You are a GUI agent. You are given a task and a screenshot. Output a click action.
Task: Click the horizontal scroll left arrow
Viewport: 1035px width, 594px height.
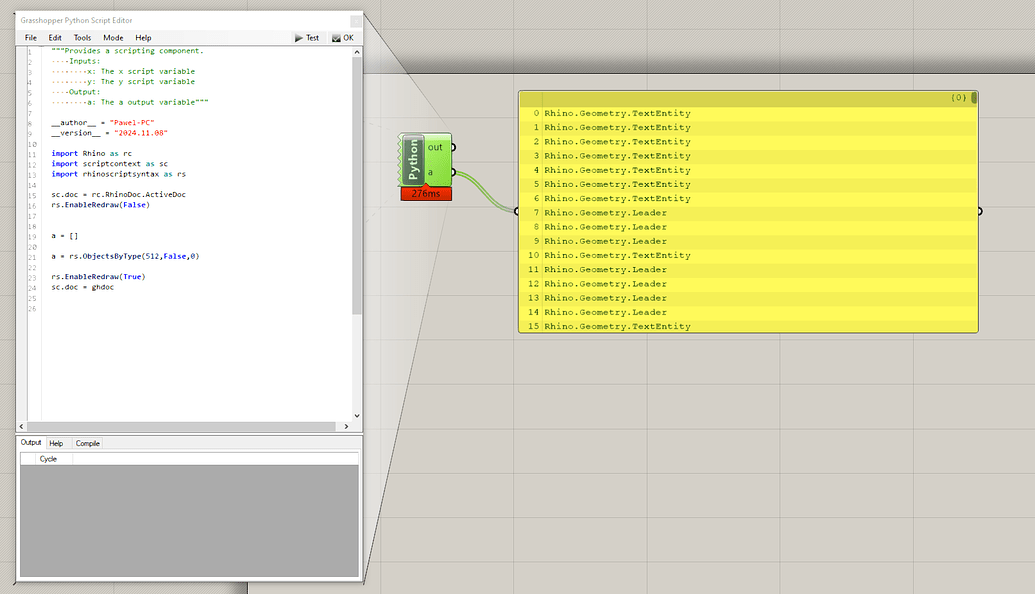(x=21, y=426)
